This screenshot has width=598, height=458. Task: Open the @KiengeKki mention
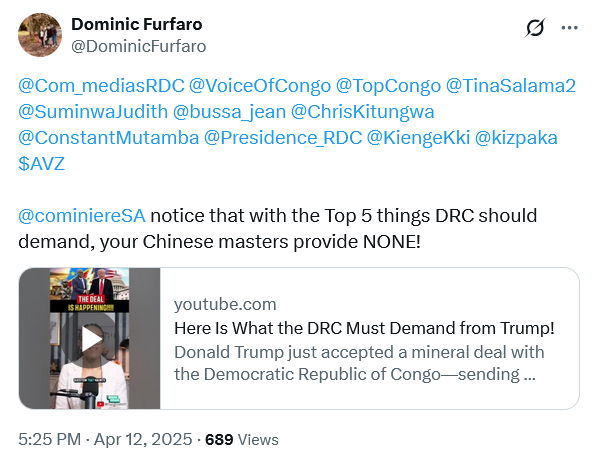click(x=418, y=138)
